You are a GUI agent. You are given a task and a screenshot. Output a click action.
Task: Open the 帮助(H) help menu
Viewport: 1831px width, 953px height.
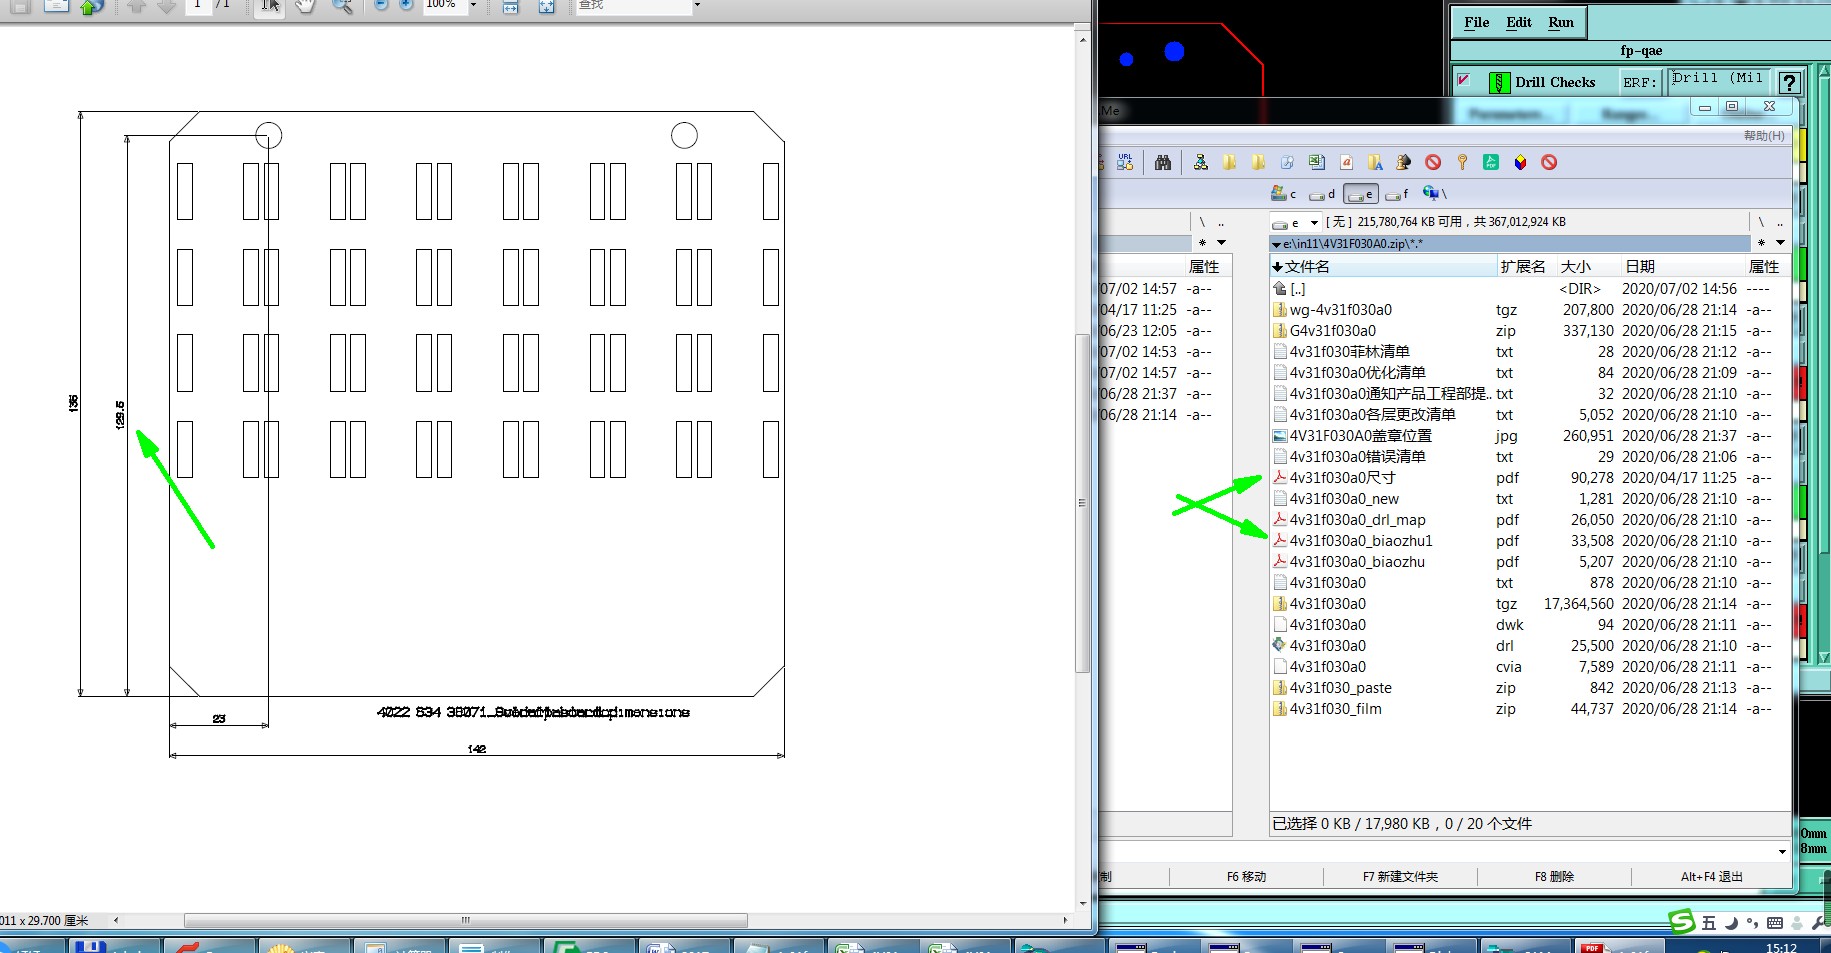(1764, 136)
